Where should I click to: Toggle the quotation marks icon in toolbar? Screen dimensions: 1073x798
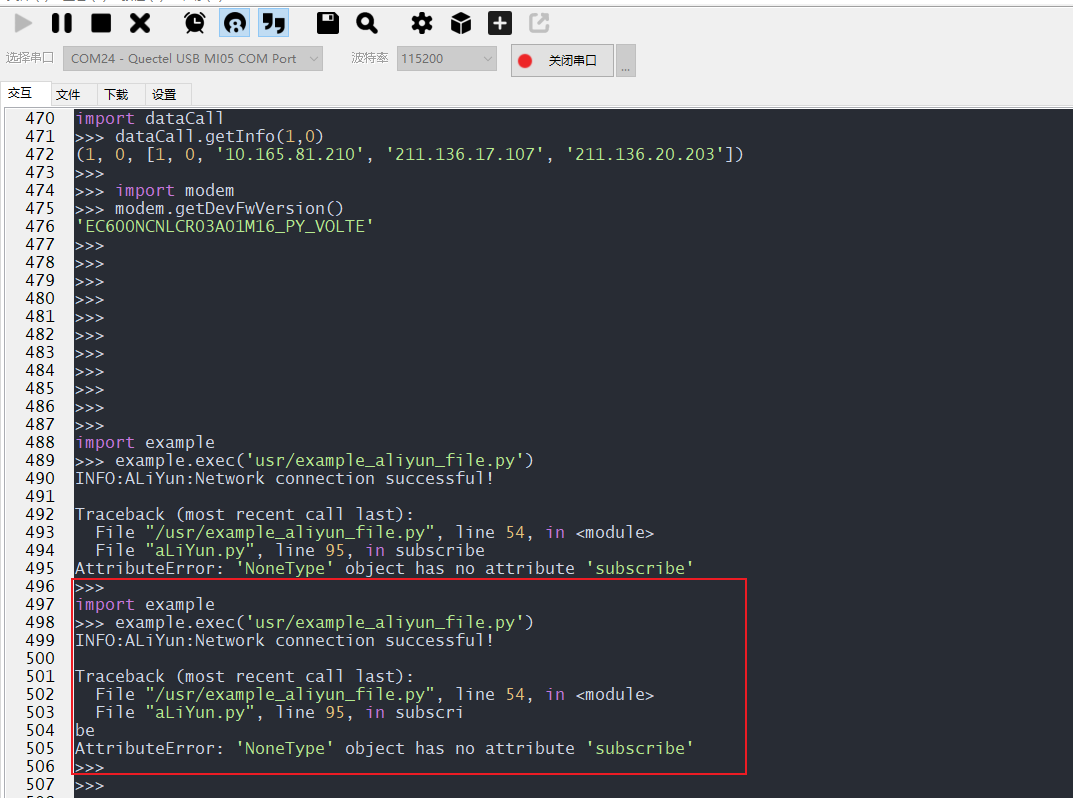click(x=274, y=23)
